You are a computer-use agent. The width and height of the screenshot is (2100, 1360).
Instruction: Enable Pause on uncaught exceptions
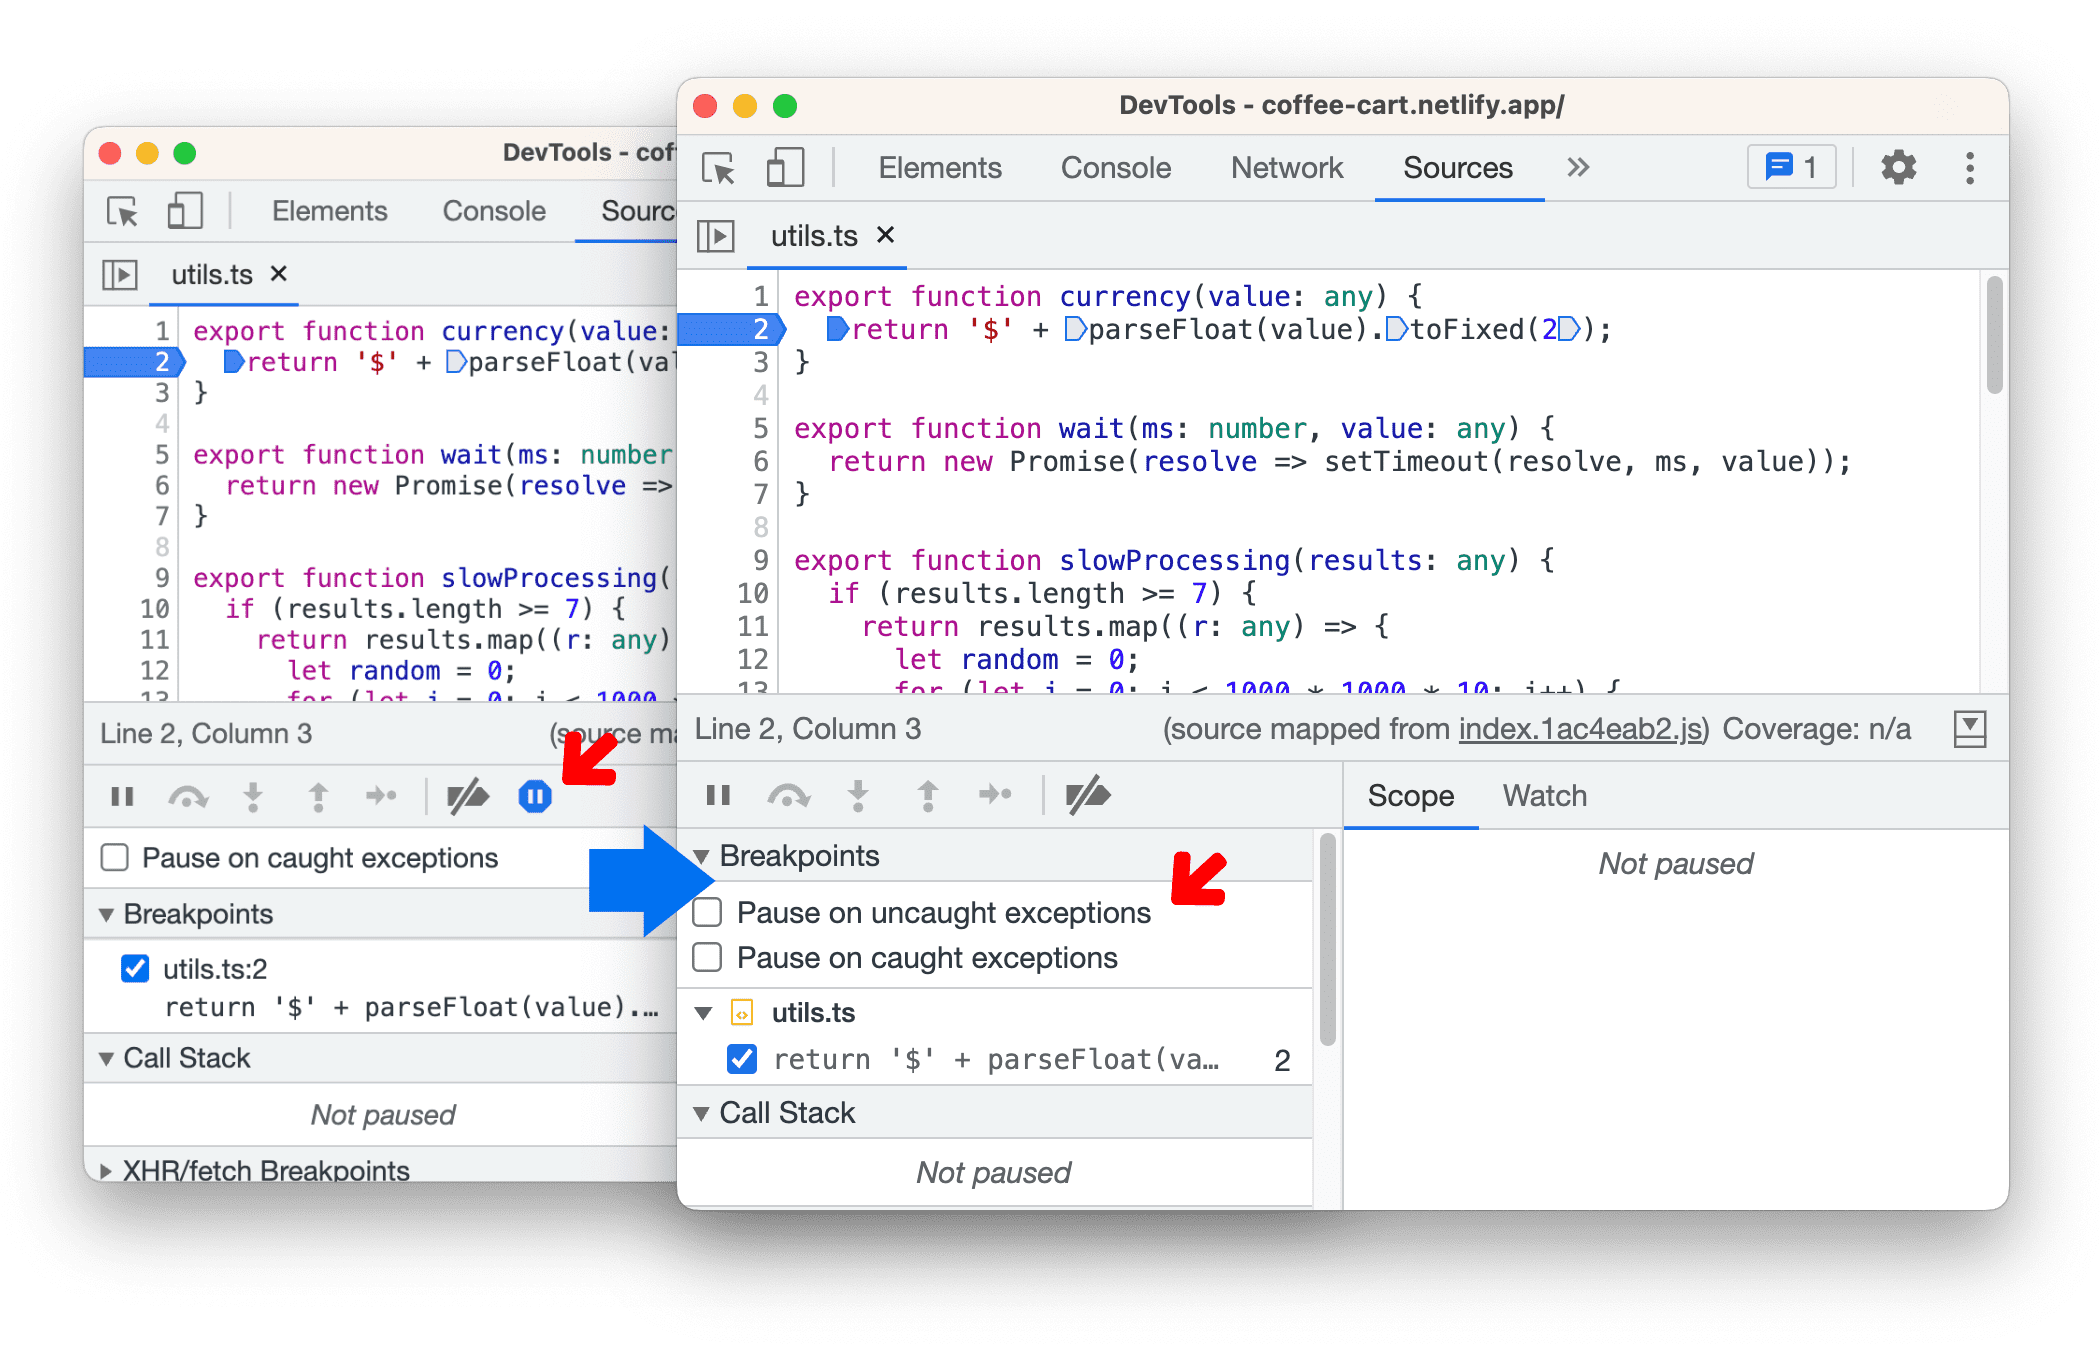coord(709,913)
